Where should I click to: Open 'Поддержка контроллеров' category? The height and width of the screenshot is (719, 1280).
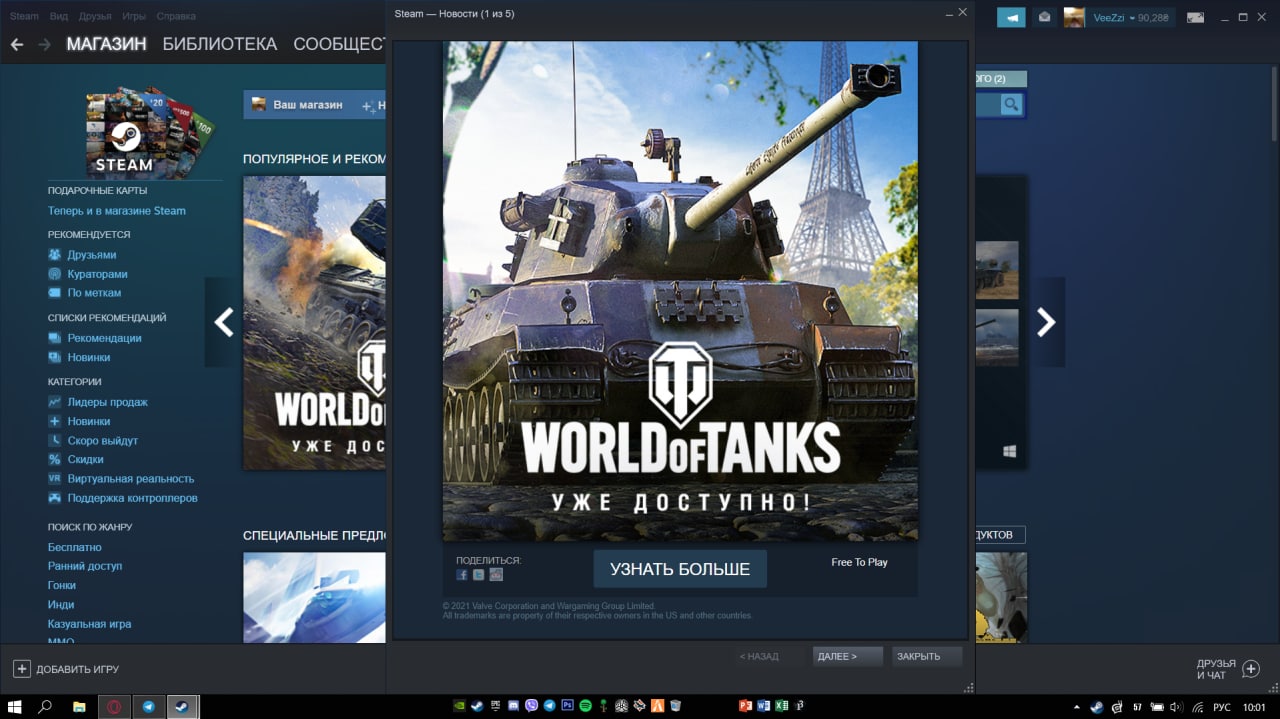coord(132,498)
